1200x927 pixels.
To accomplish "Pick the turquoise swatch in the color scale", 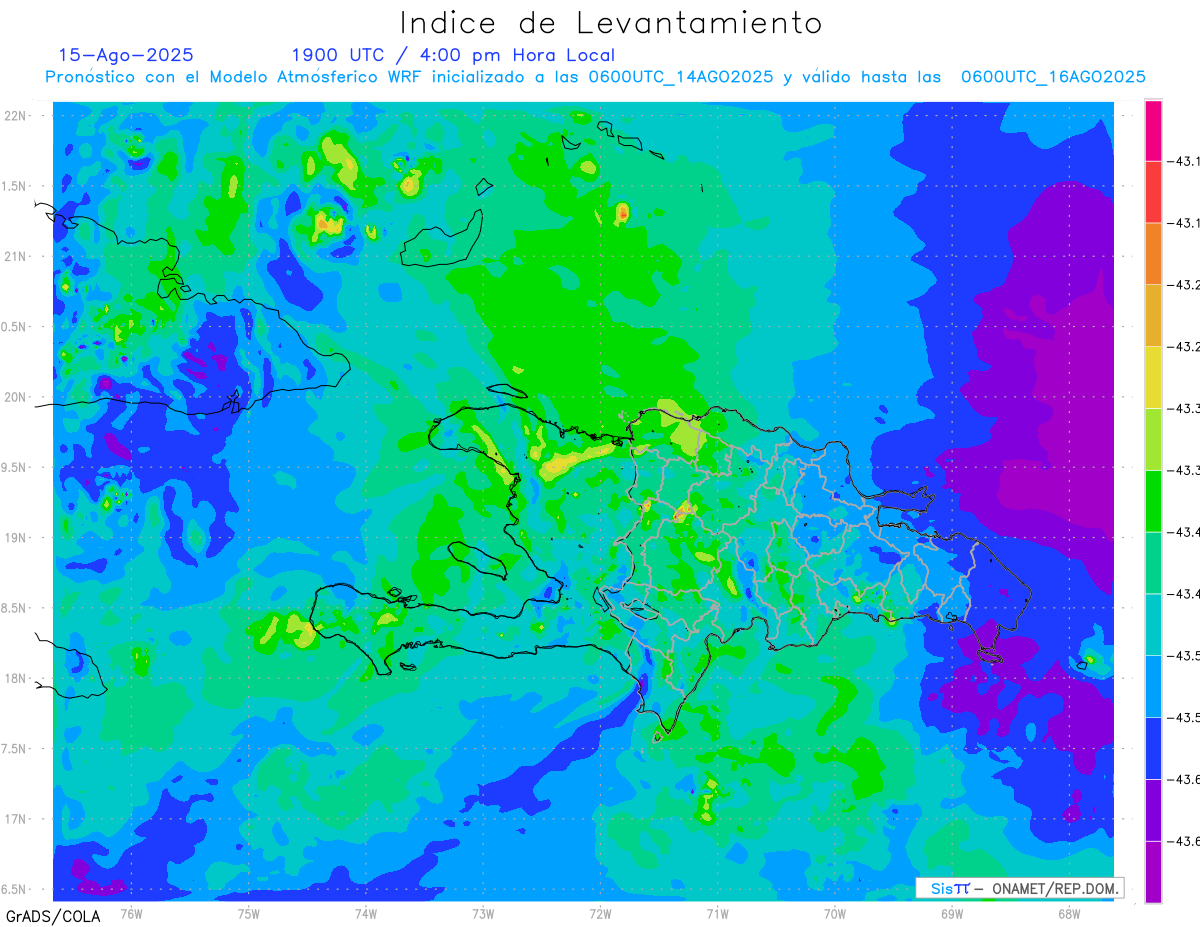I will [x=1153, y=625].
